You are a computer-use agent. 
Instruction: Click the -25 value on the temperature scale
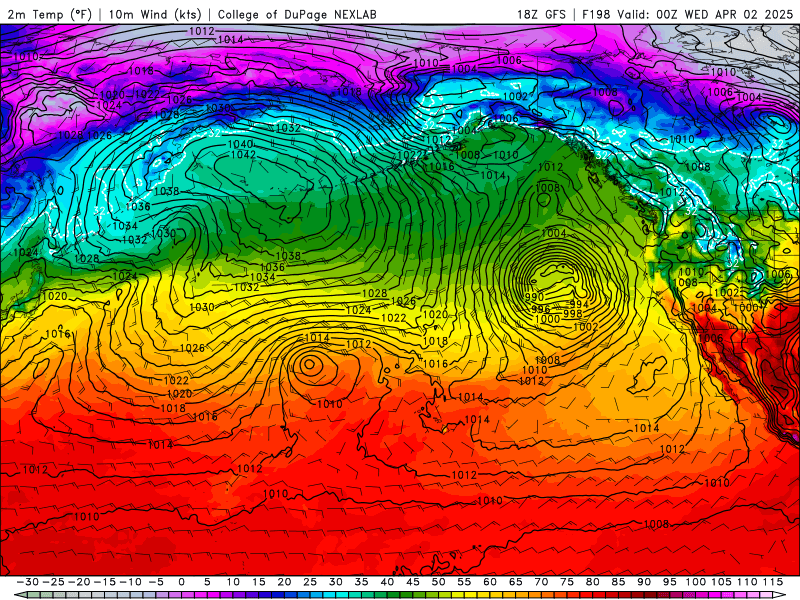point(53,582)
